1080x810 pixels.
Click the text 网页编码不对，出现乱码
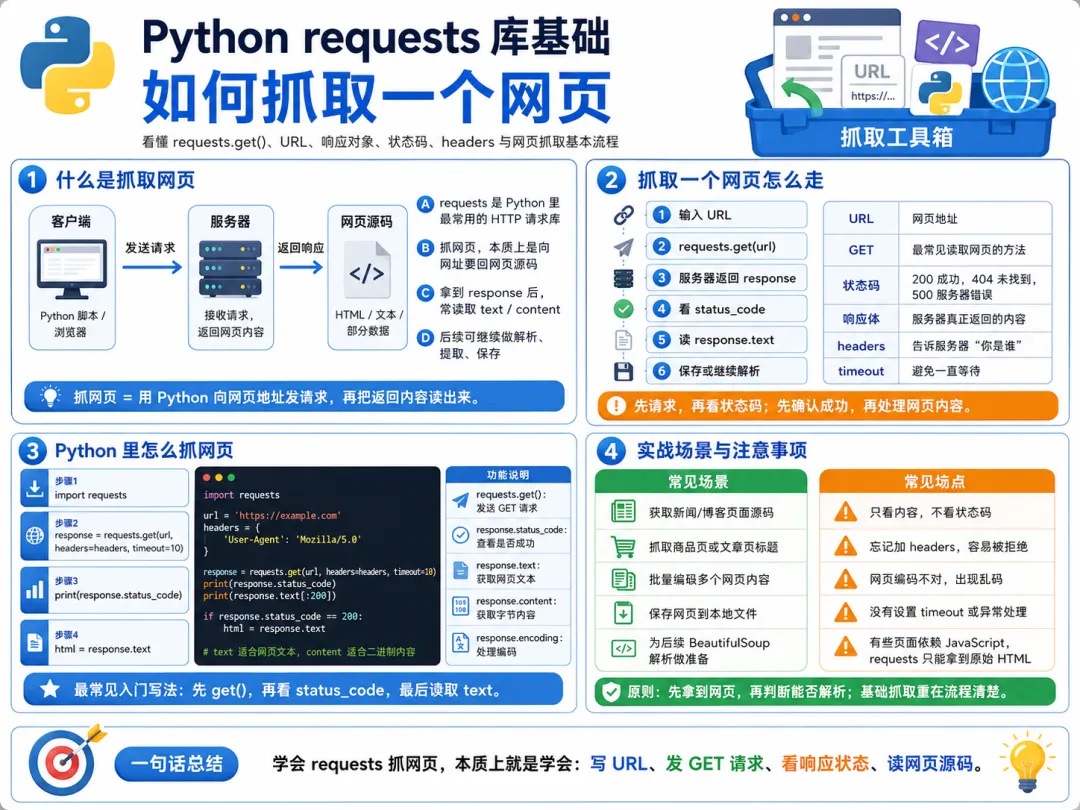[935, 579]
